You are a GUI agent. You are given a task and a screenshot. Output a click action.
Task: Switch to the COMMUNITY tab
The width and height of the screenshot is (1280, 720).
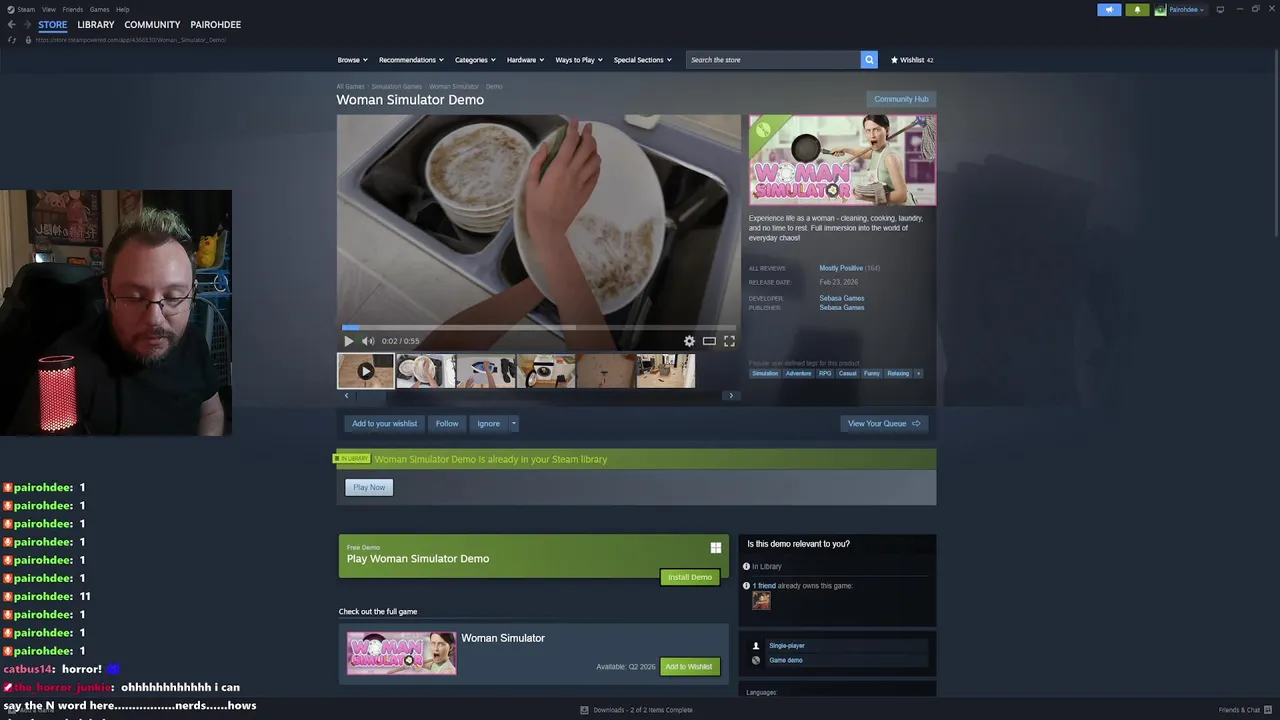[152, 24]
